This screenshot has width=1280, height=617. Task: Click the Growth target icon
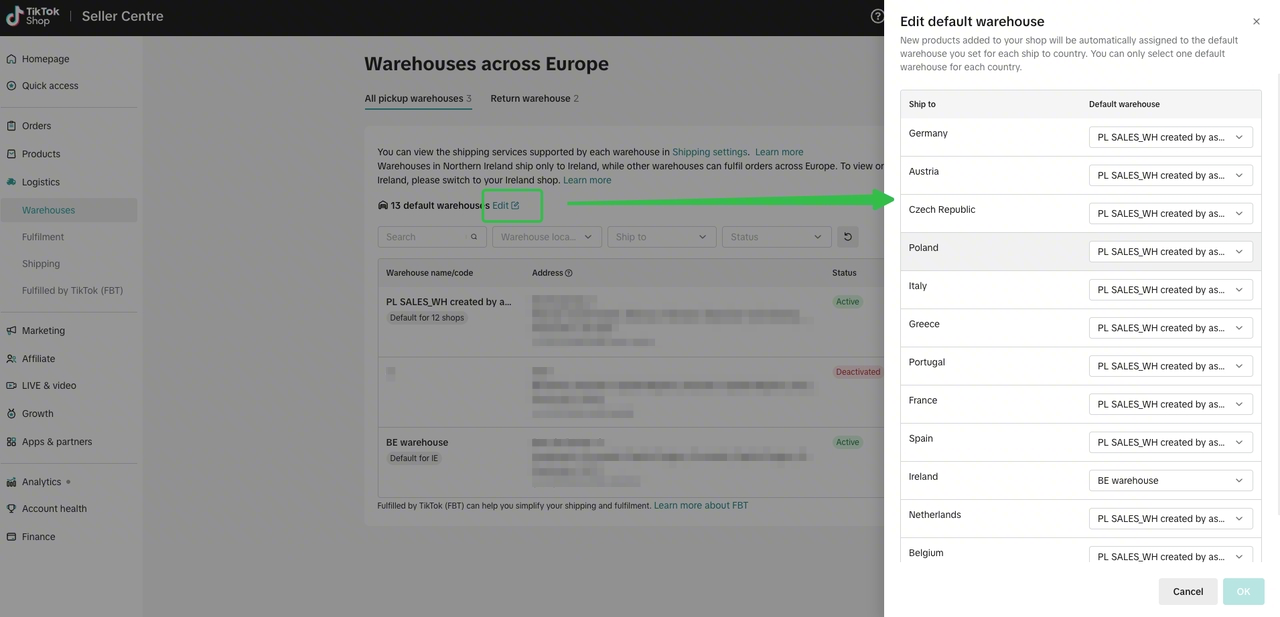[x=12, y=414]
